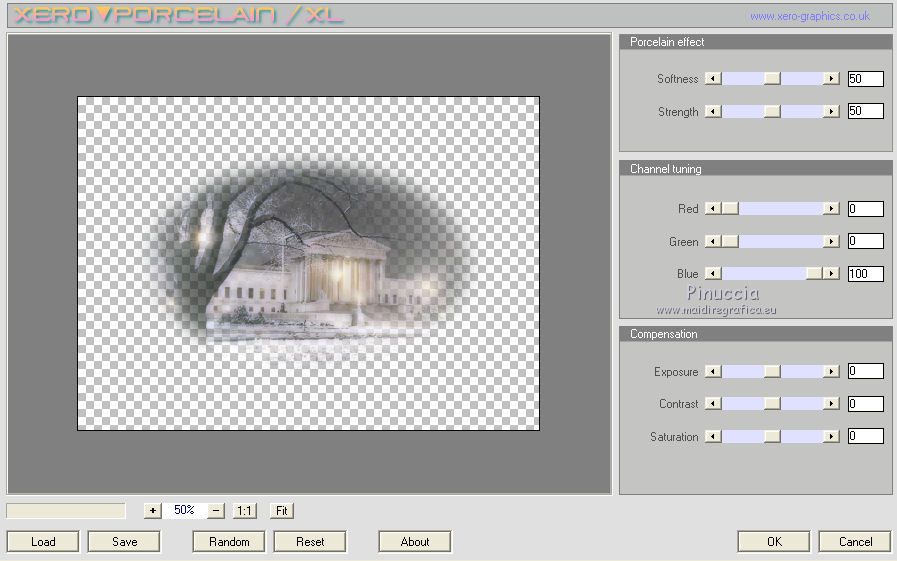
Task: Click the Red channel slider thumb
Action: click(730, 209)
